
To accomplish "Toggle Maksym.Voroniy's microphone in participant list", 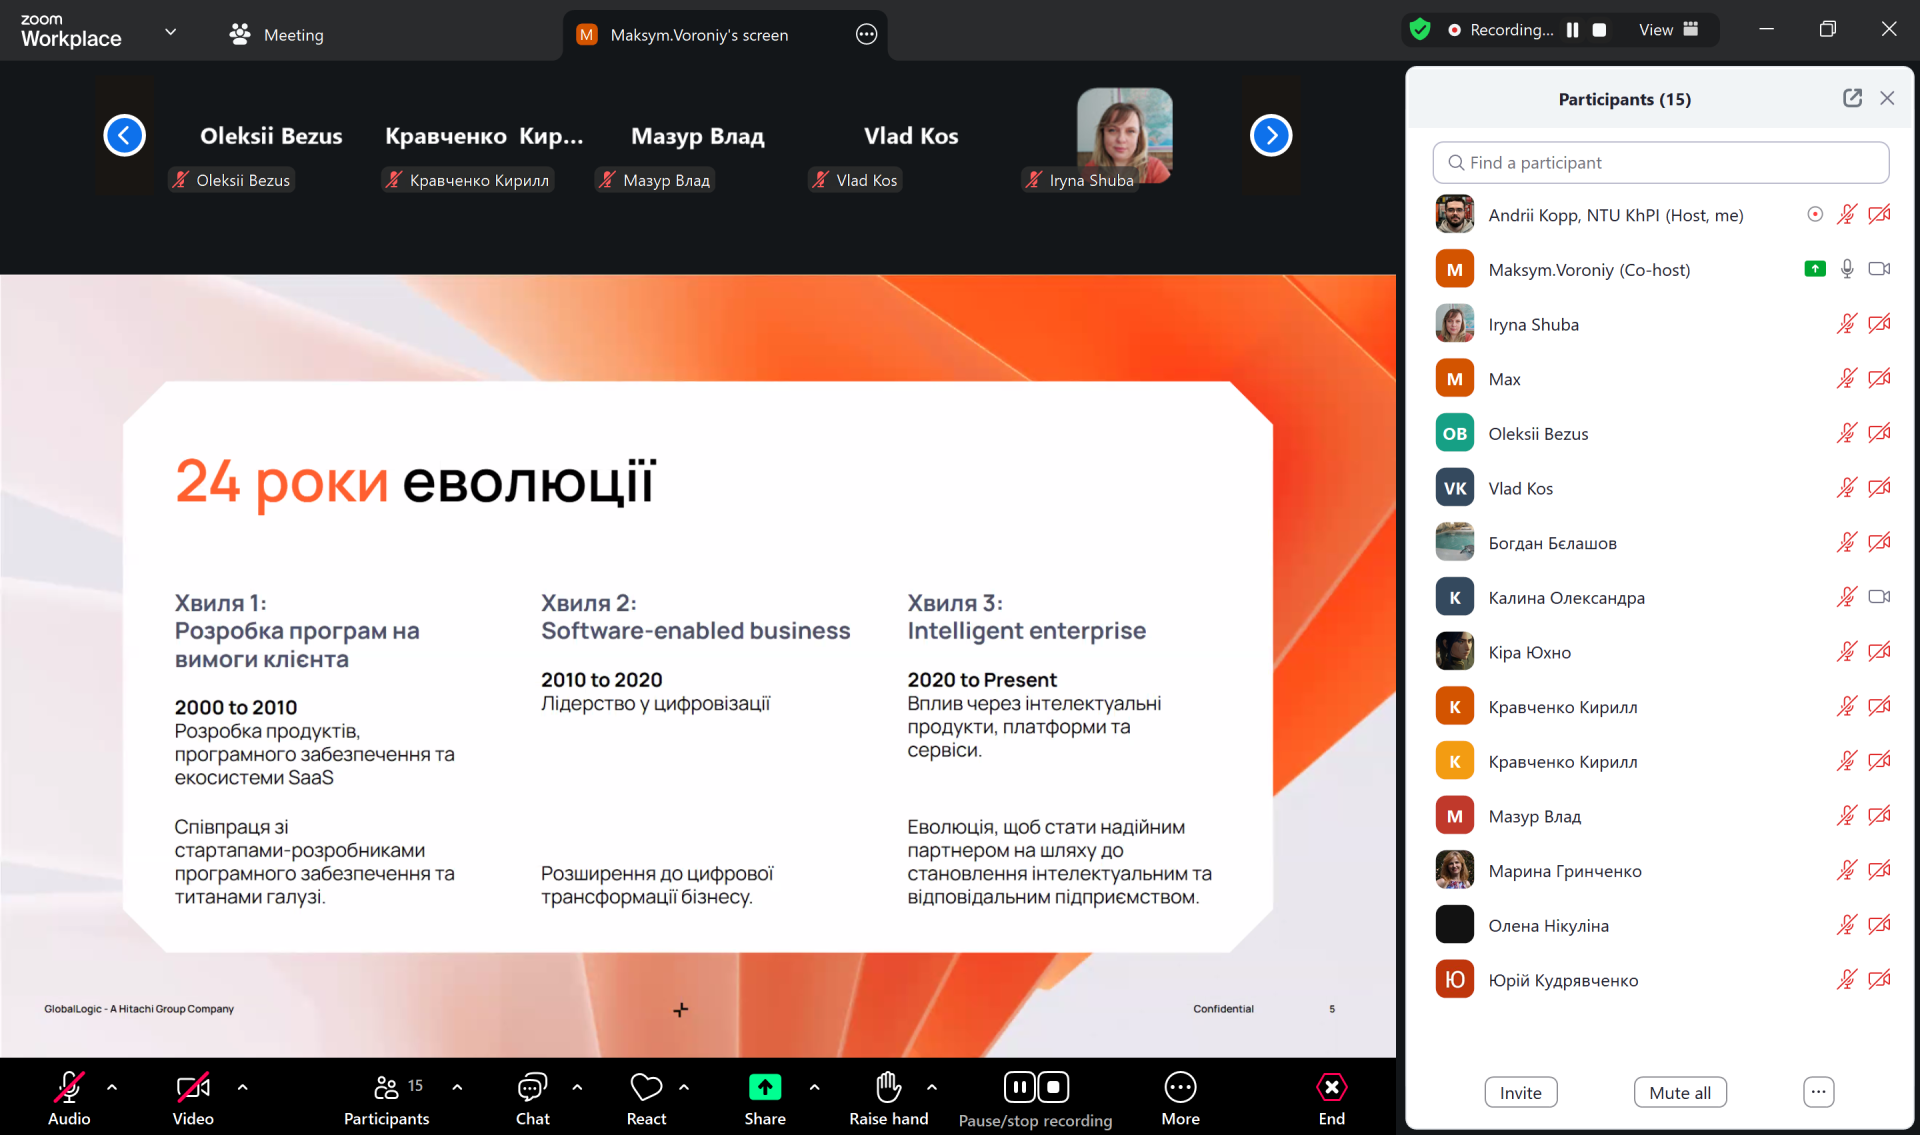I will pos(1847,269).
